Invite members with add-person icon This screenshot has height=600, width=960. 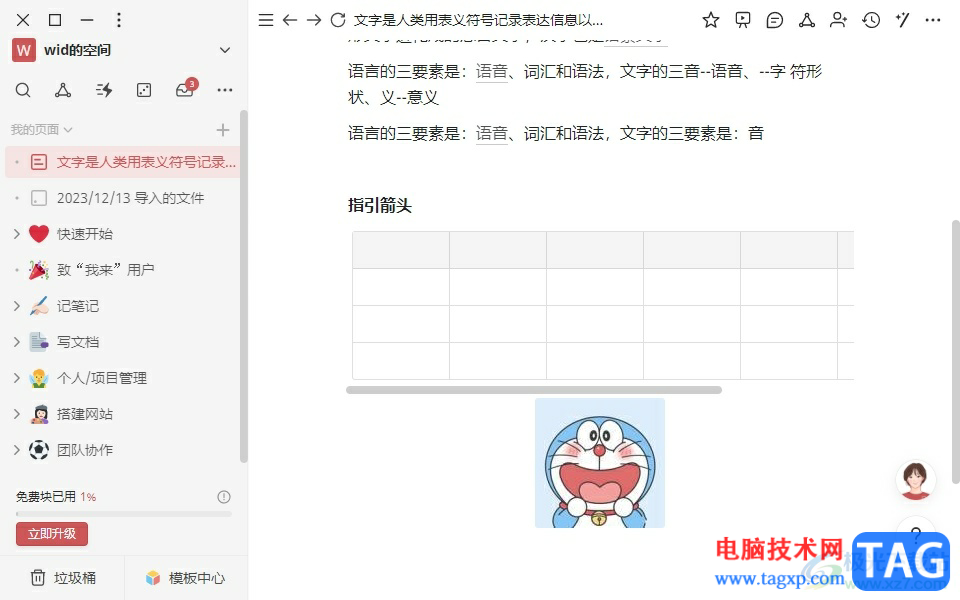pyautogui.click(x=838, y=20)
